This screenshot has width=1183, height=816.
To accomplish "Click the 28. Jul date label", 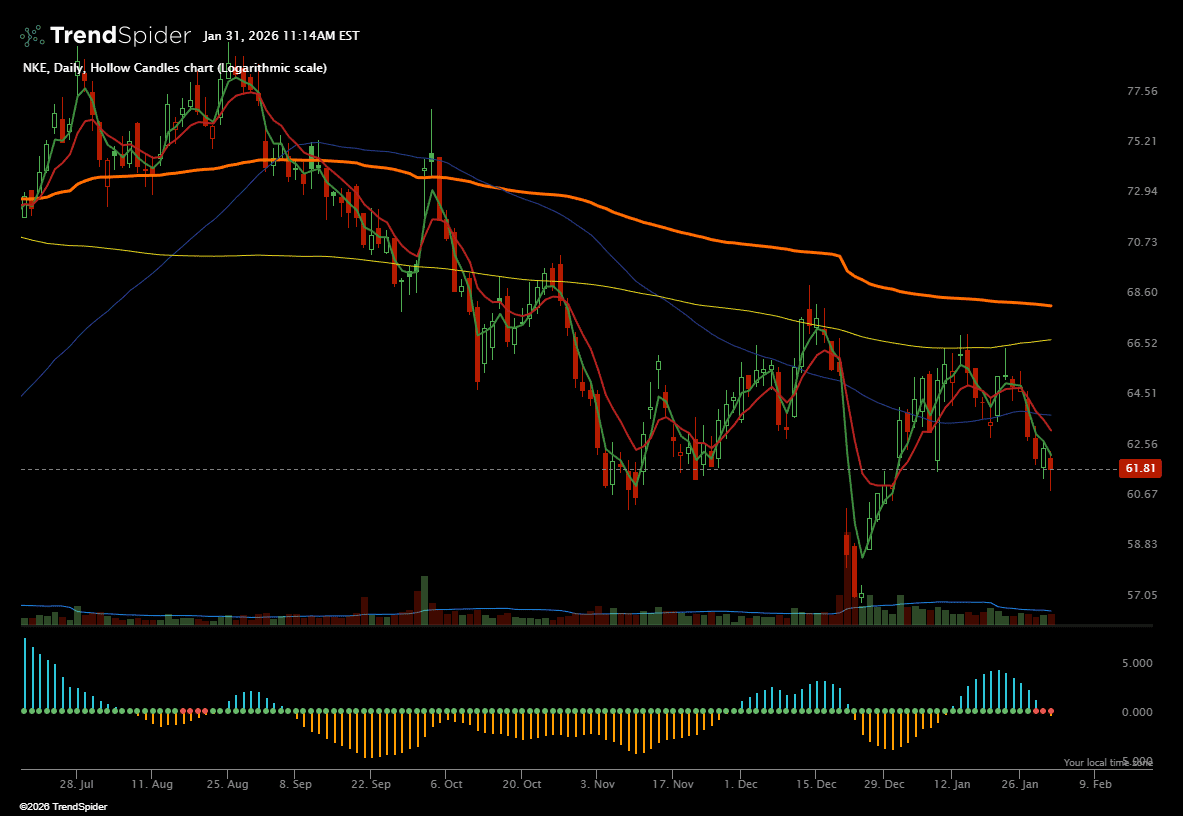I will 77,785.
